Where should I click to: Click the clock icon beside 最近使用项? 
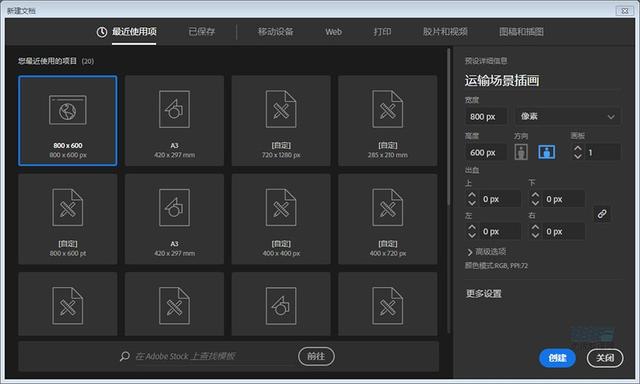pyautogui.click(x=102, y=32)
